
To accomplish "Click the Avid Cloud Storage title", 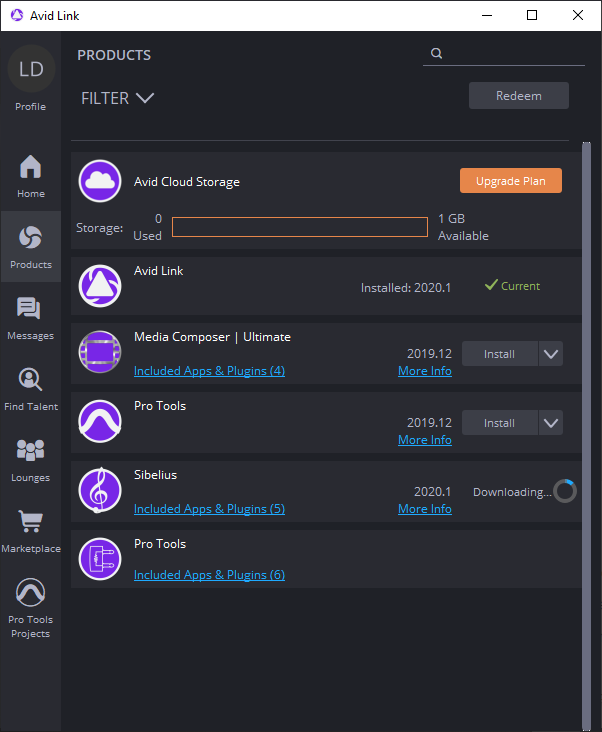I will (187, 182).
